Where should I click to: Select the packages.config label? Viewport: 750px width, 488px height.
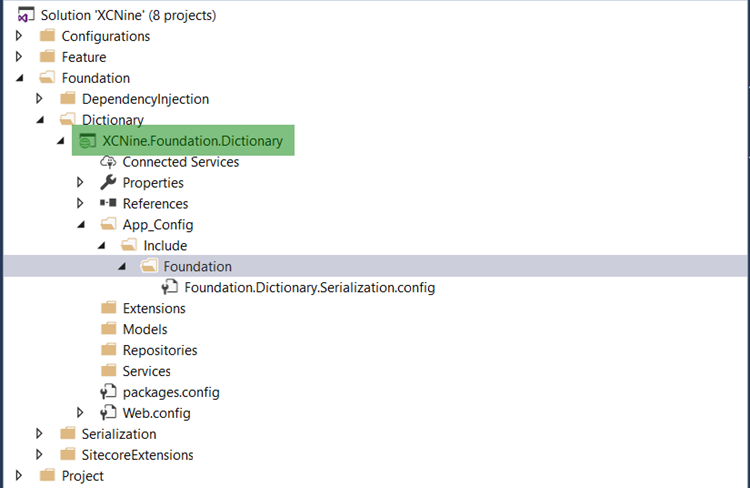pyautogui.click(x=171, y=392)
